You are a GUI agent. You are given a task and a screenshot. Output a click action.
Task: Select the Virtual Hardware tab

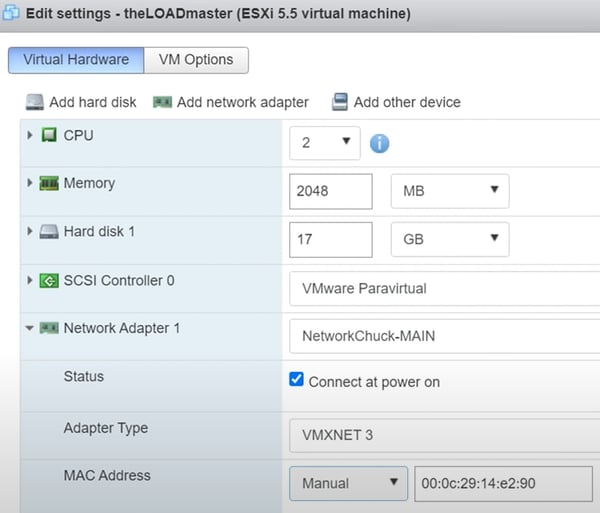[76, 60]
